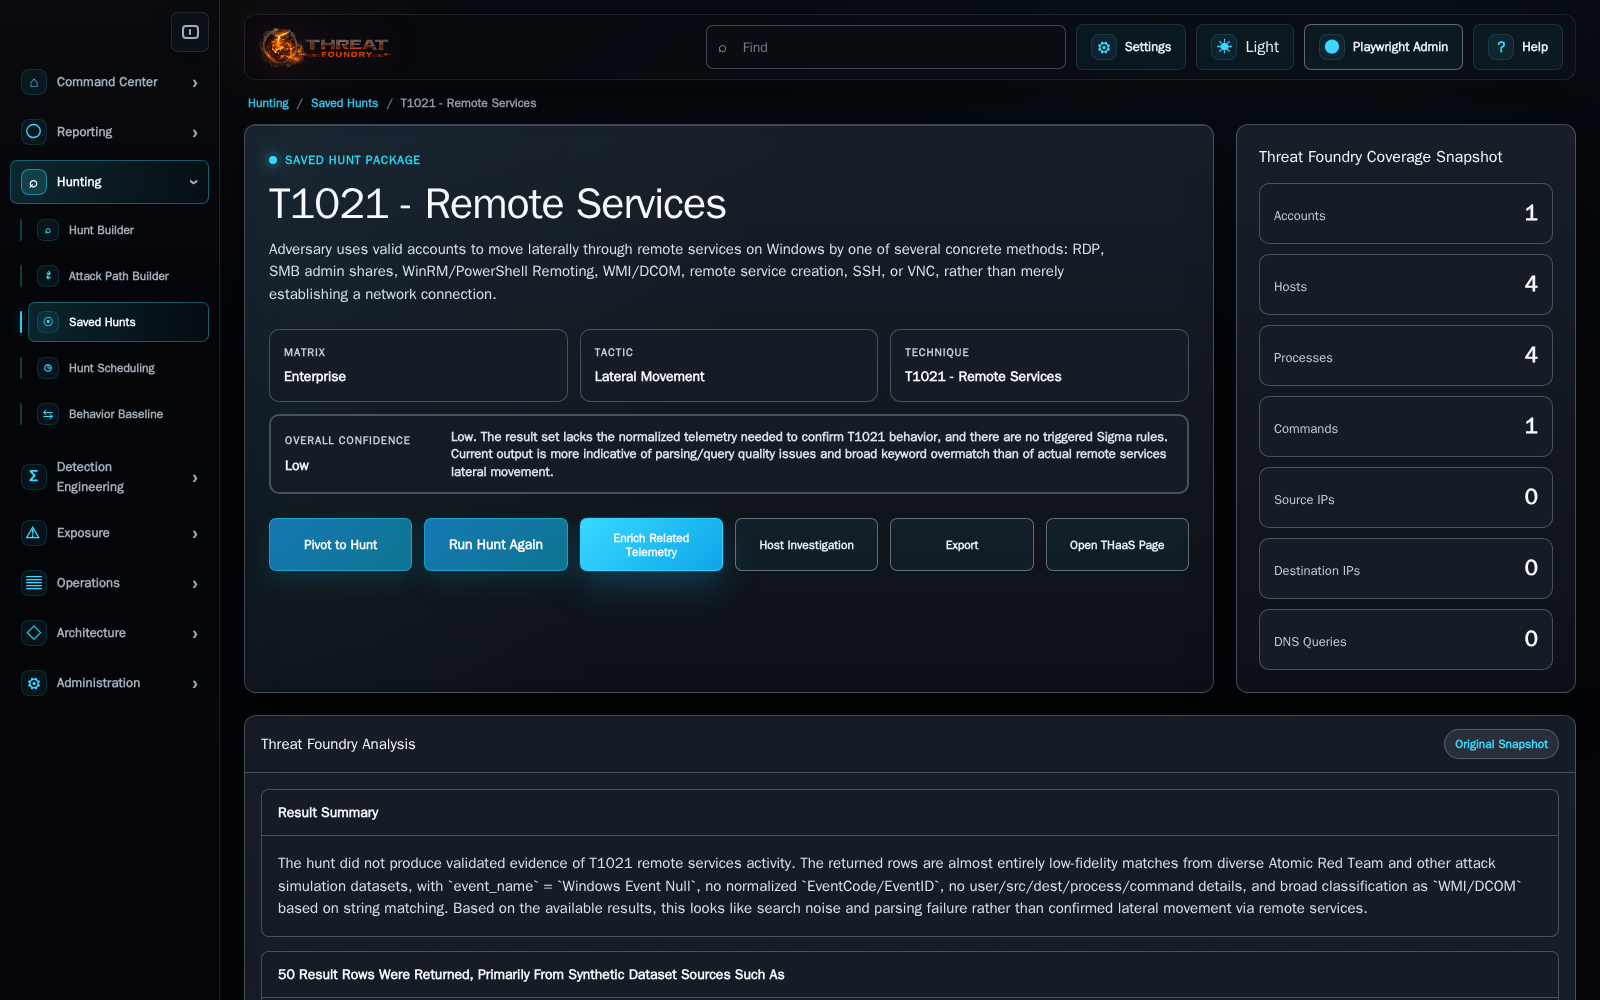
Task: Click Pivot to Hunt button
Action: [x=340, y=545]
